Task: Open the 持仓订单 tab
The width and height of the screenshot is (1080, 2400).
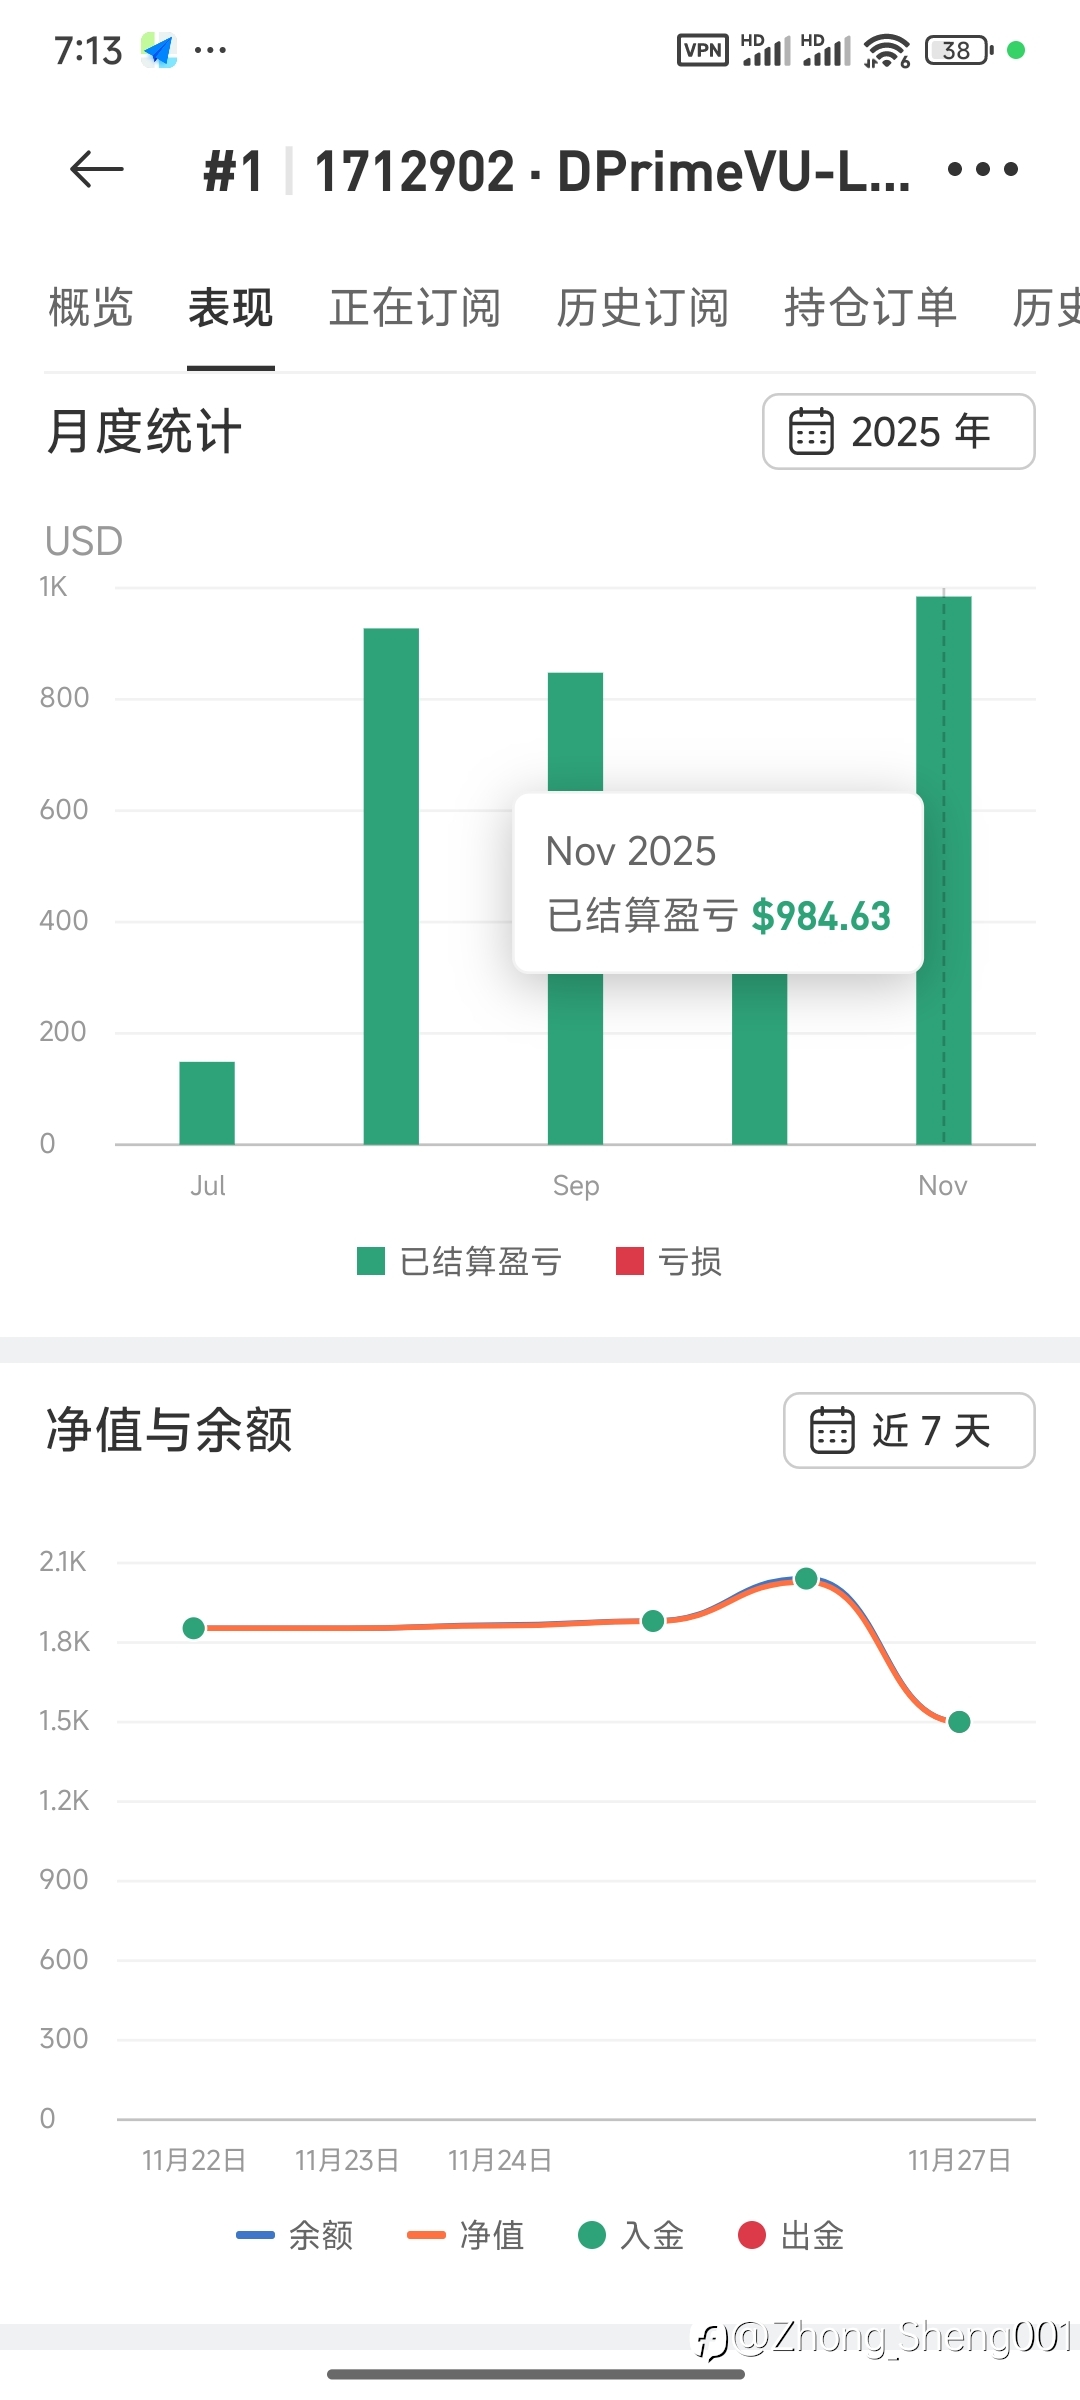Action: tap(871, 307)
